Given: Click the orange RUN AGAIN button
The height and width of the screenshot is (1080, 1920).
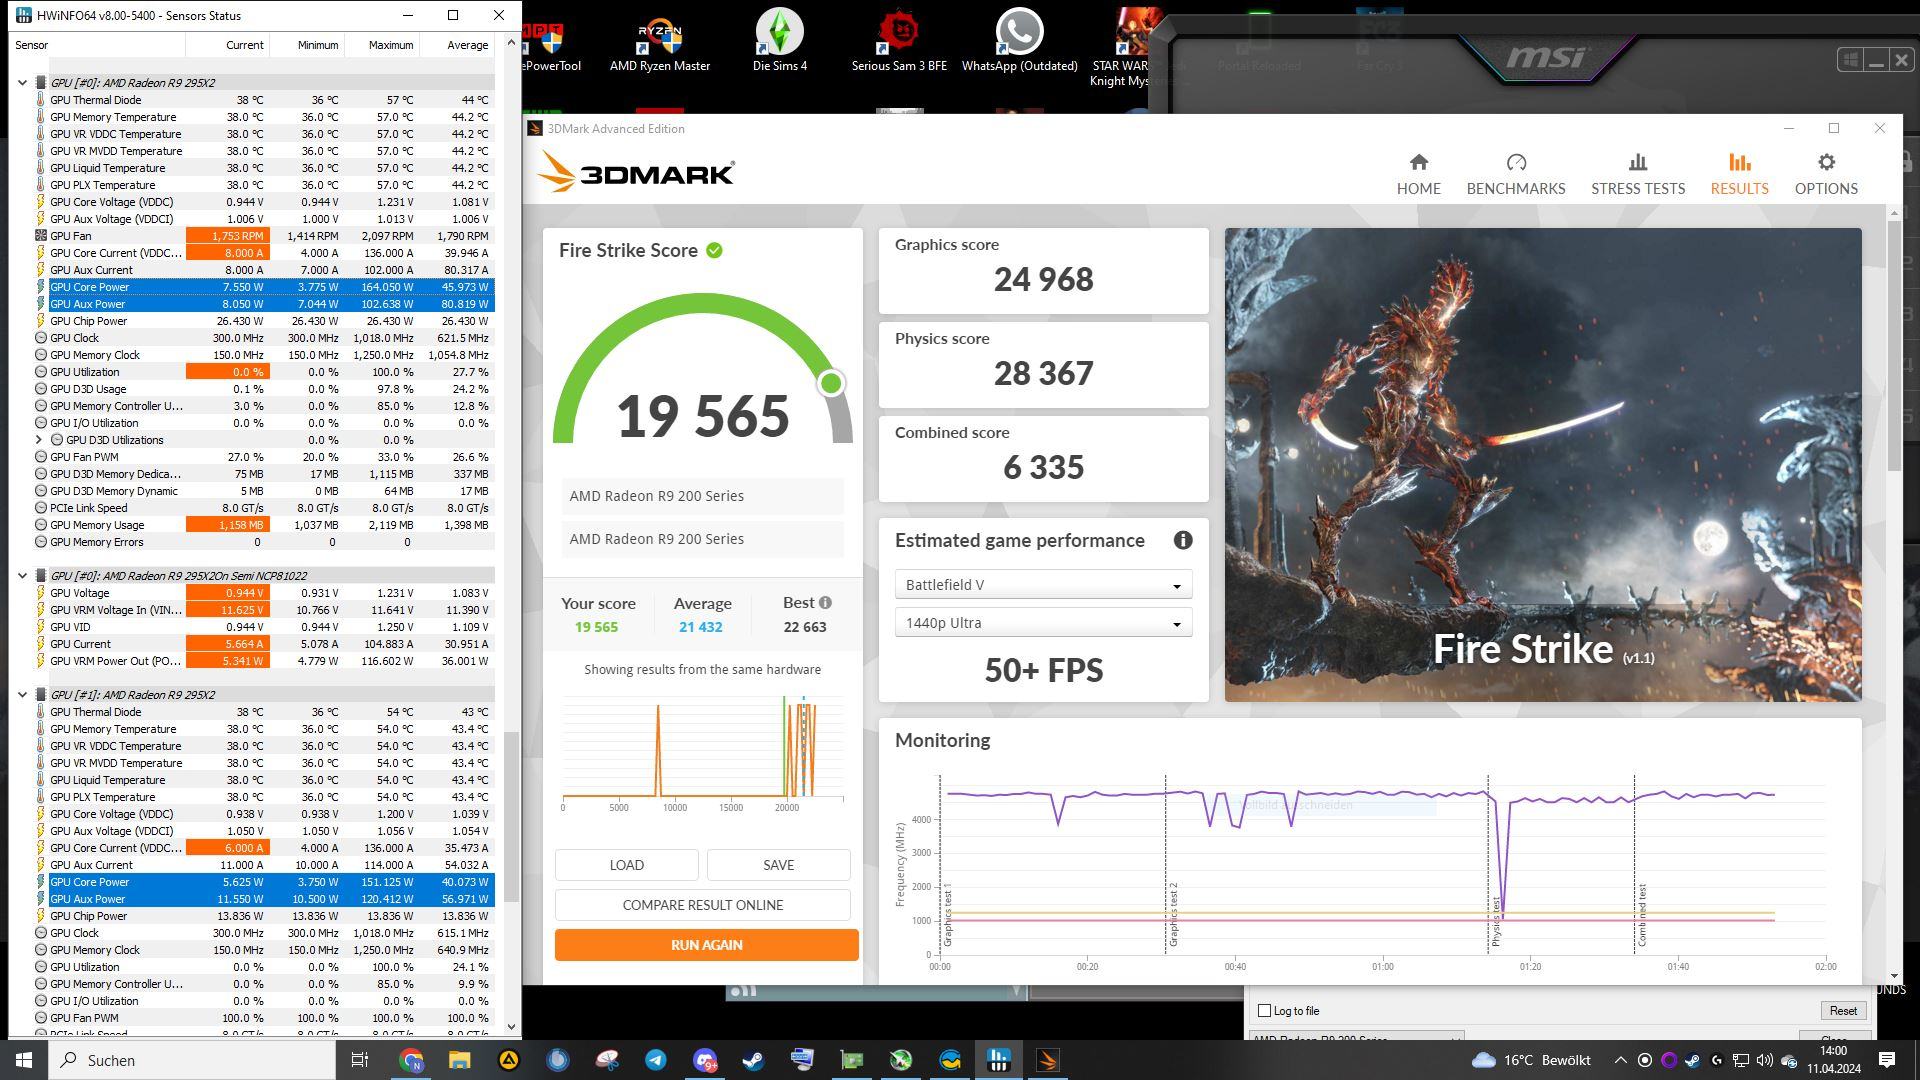Looking at the screenshot, I should tap(706, 945).
